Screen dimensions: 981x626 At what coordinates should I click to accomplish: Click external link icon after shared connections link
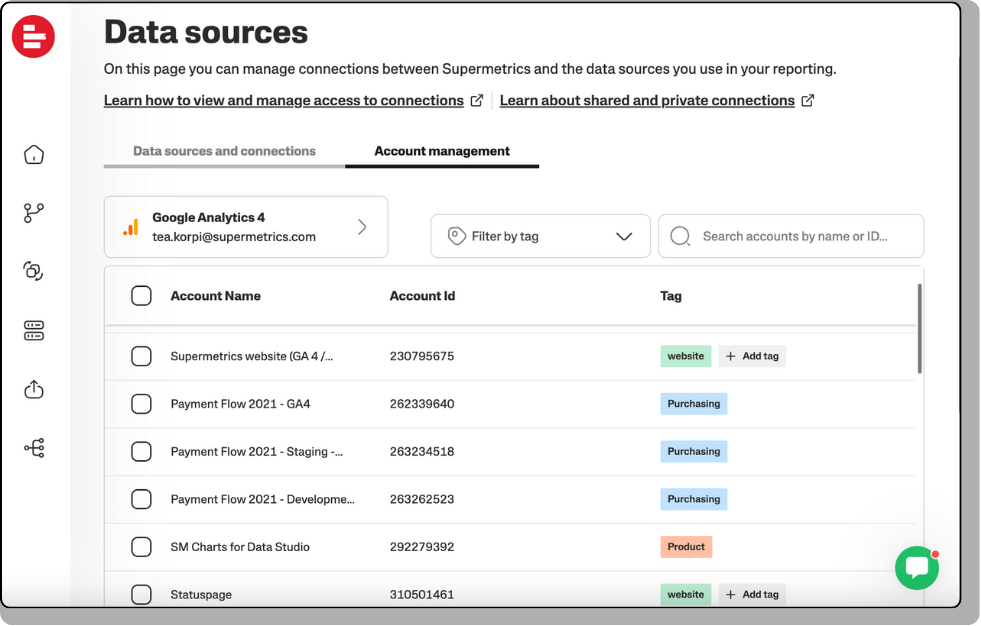pyautogui.click(x=808, y=101)
